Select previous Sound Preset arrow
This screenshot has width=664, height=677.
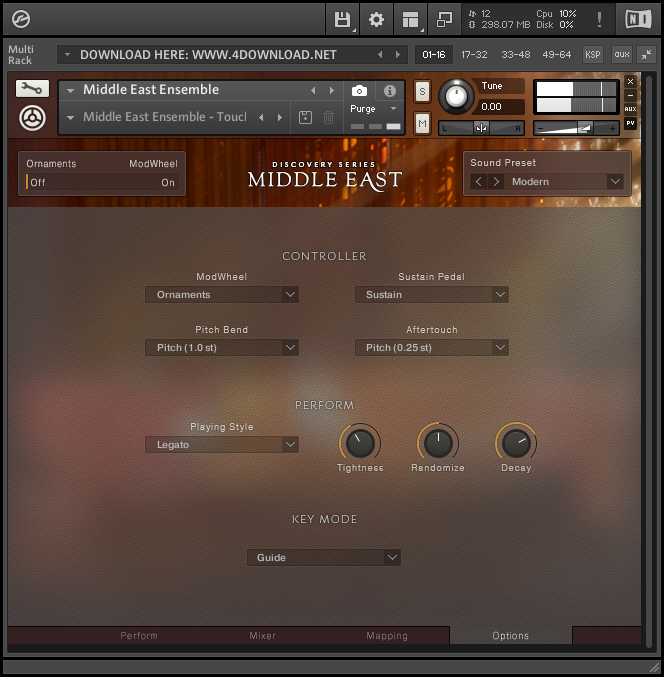point(479,182)
